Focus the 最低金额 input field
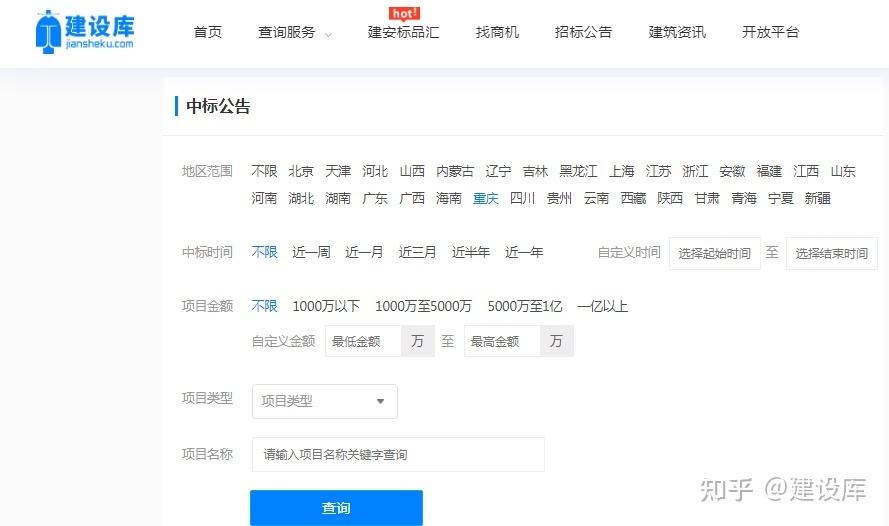 click(363, 341)
